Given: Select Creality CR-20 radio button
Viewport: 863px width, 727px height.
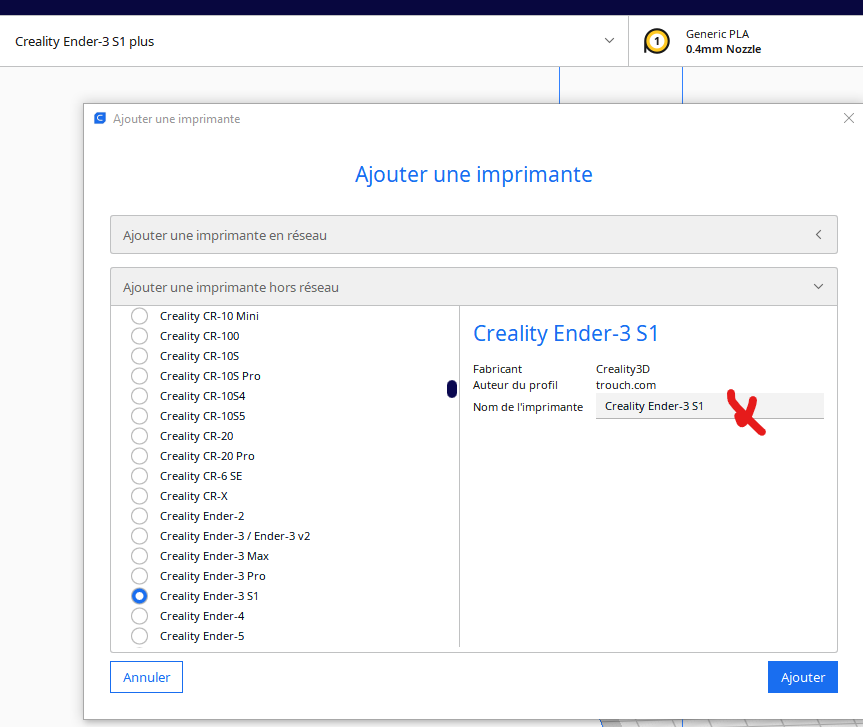Looking at the screenshot, I should 139,436.
